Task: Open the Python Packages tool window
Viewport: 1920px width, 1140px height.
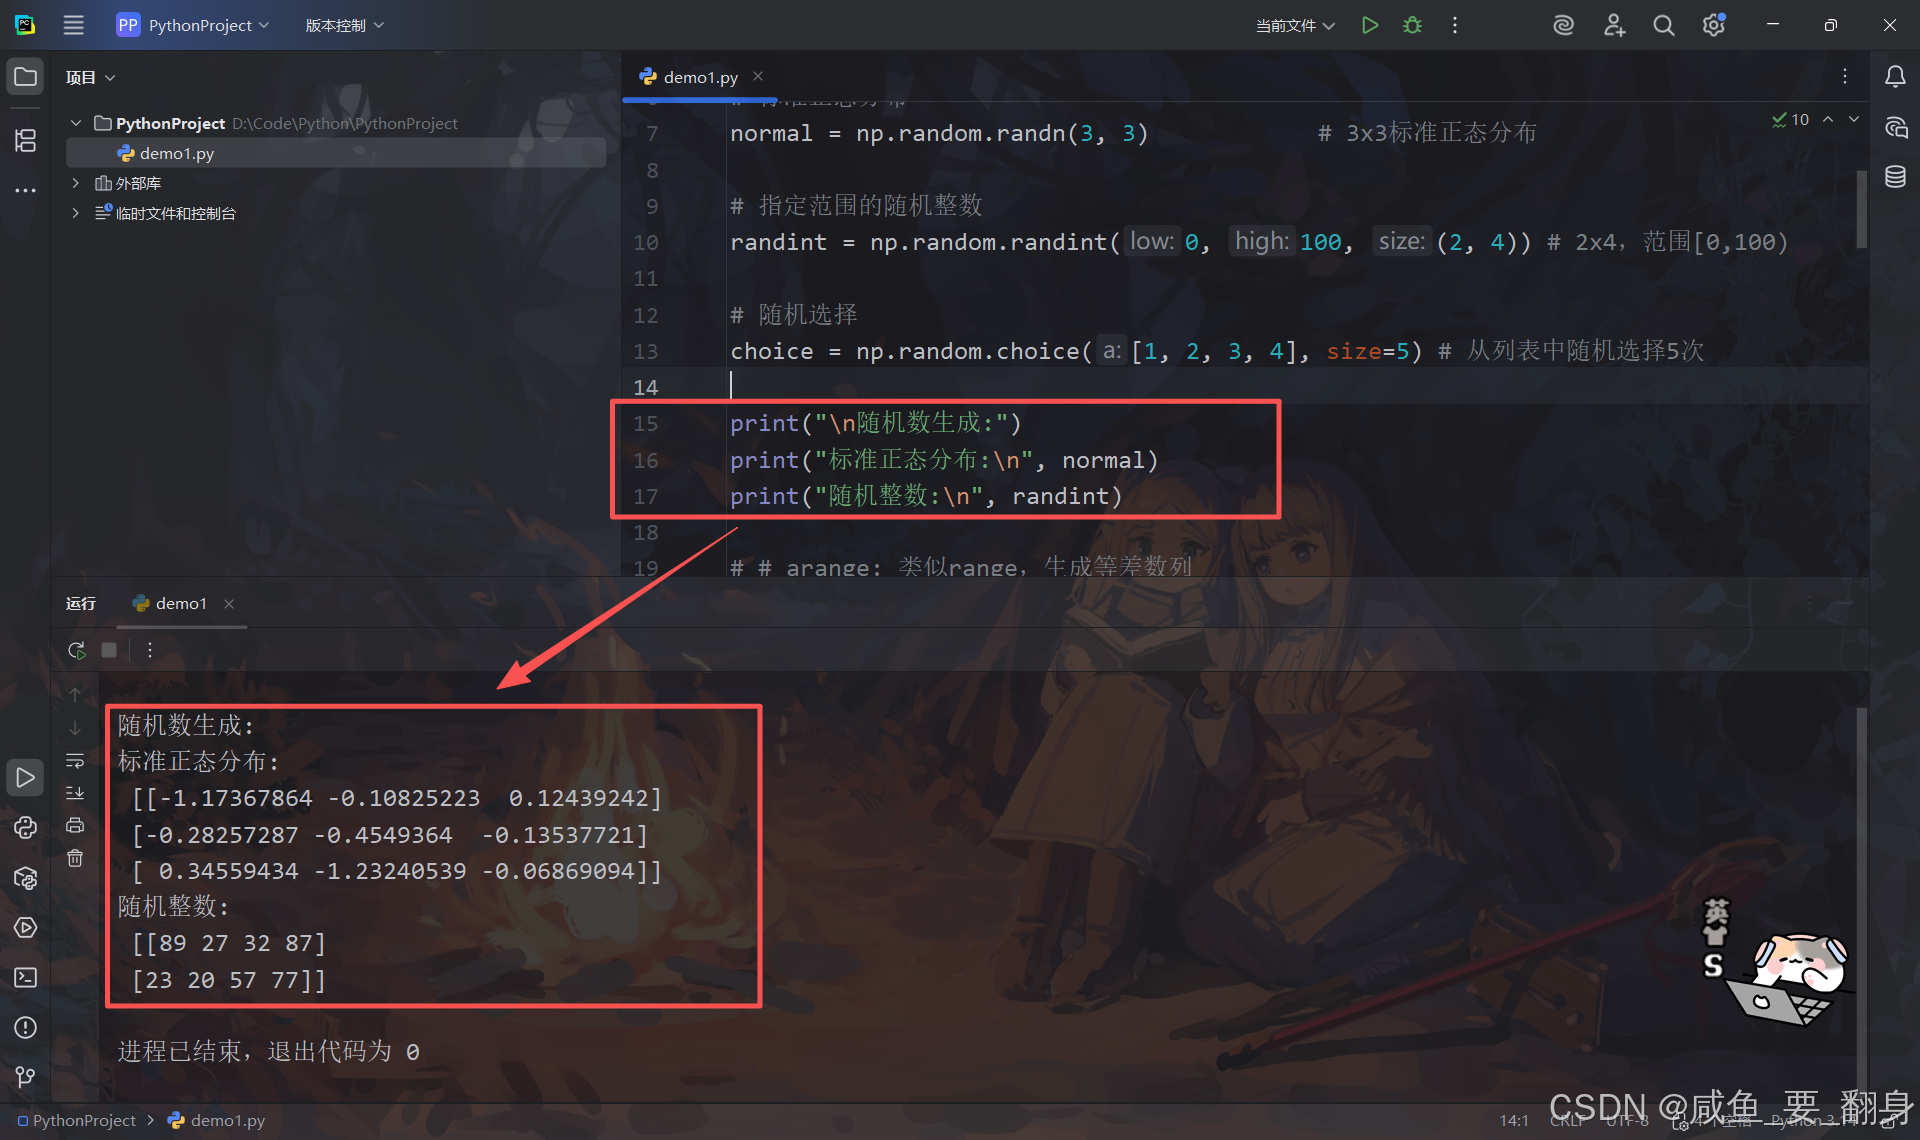Action: (x=26, y=878)
